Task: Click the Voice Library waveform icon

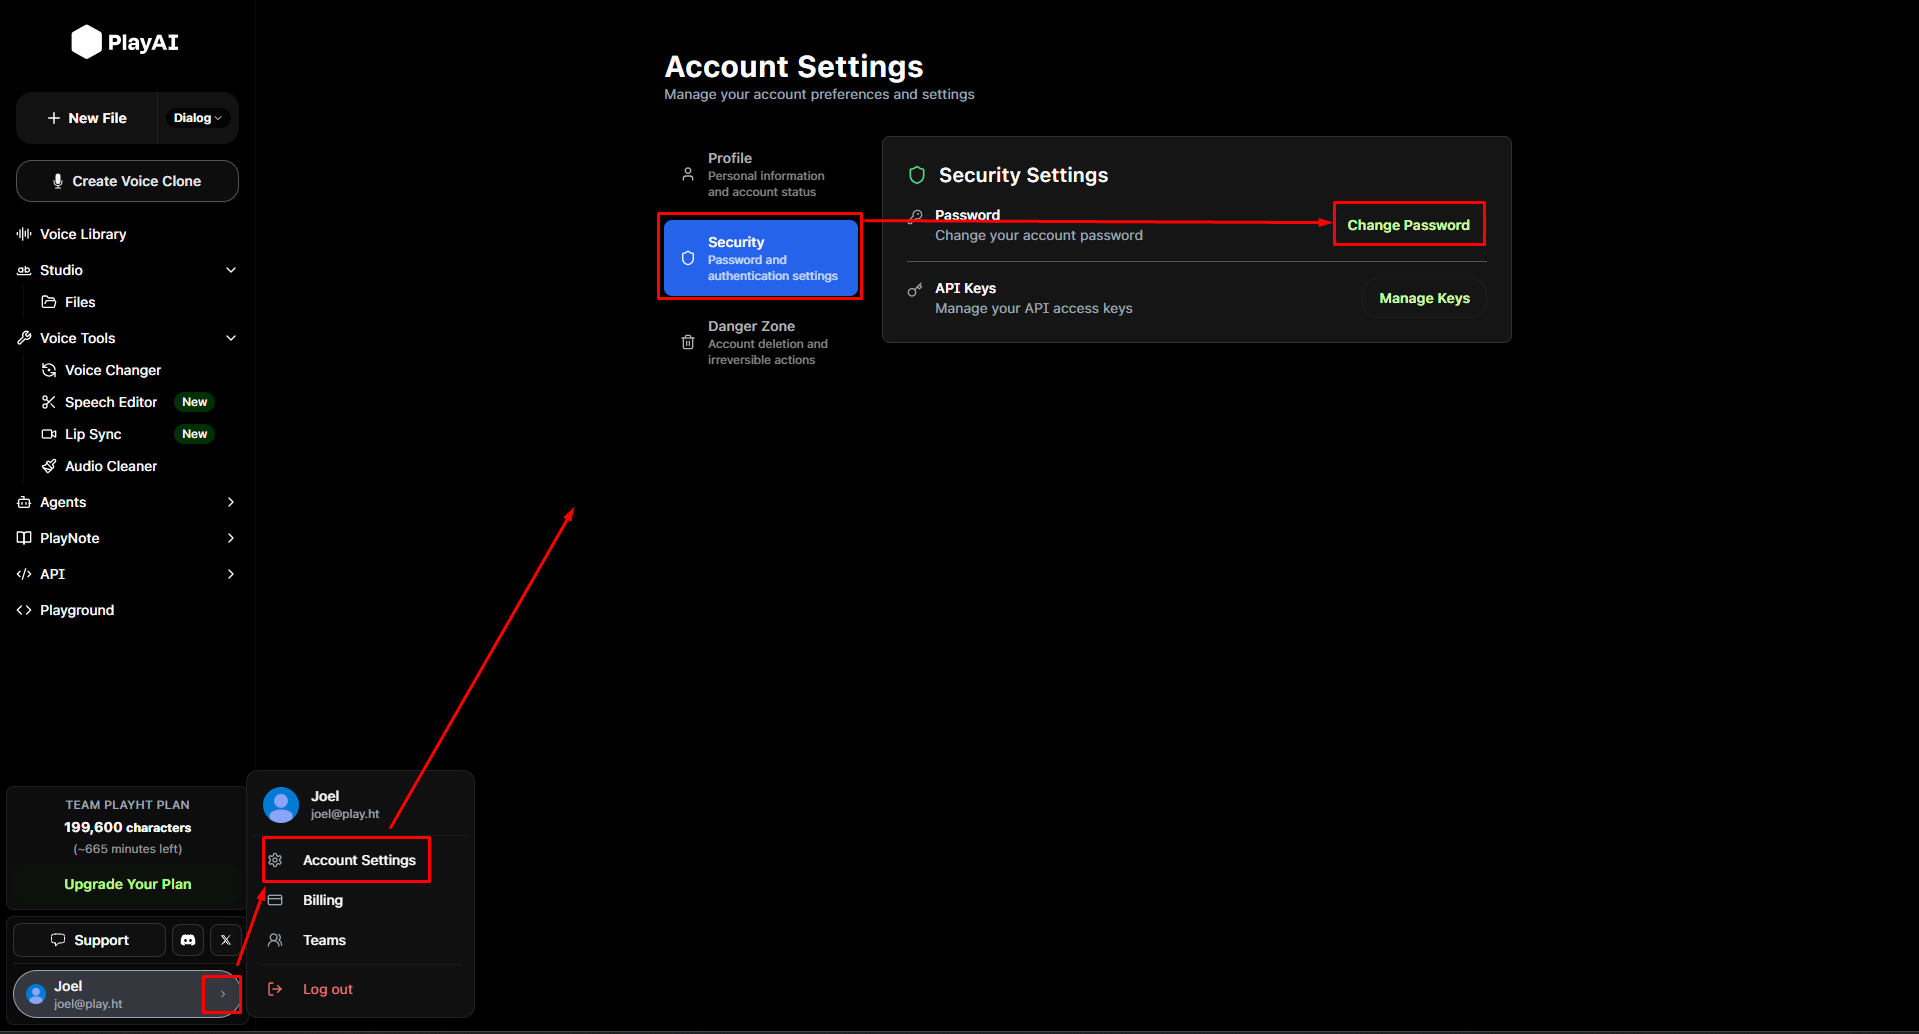Action: coord(24,234)
